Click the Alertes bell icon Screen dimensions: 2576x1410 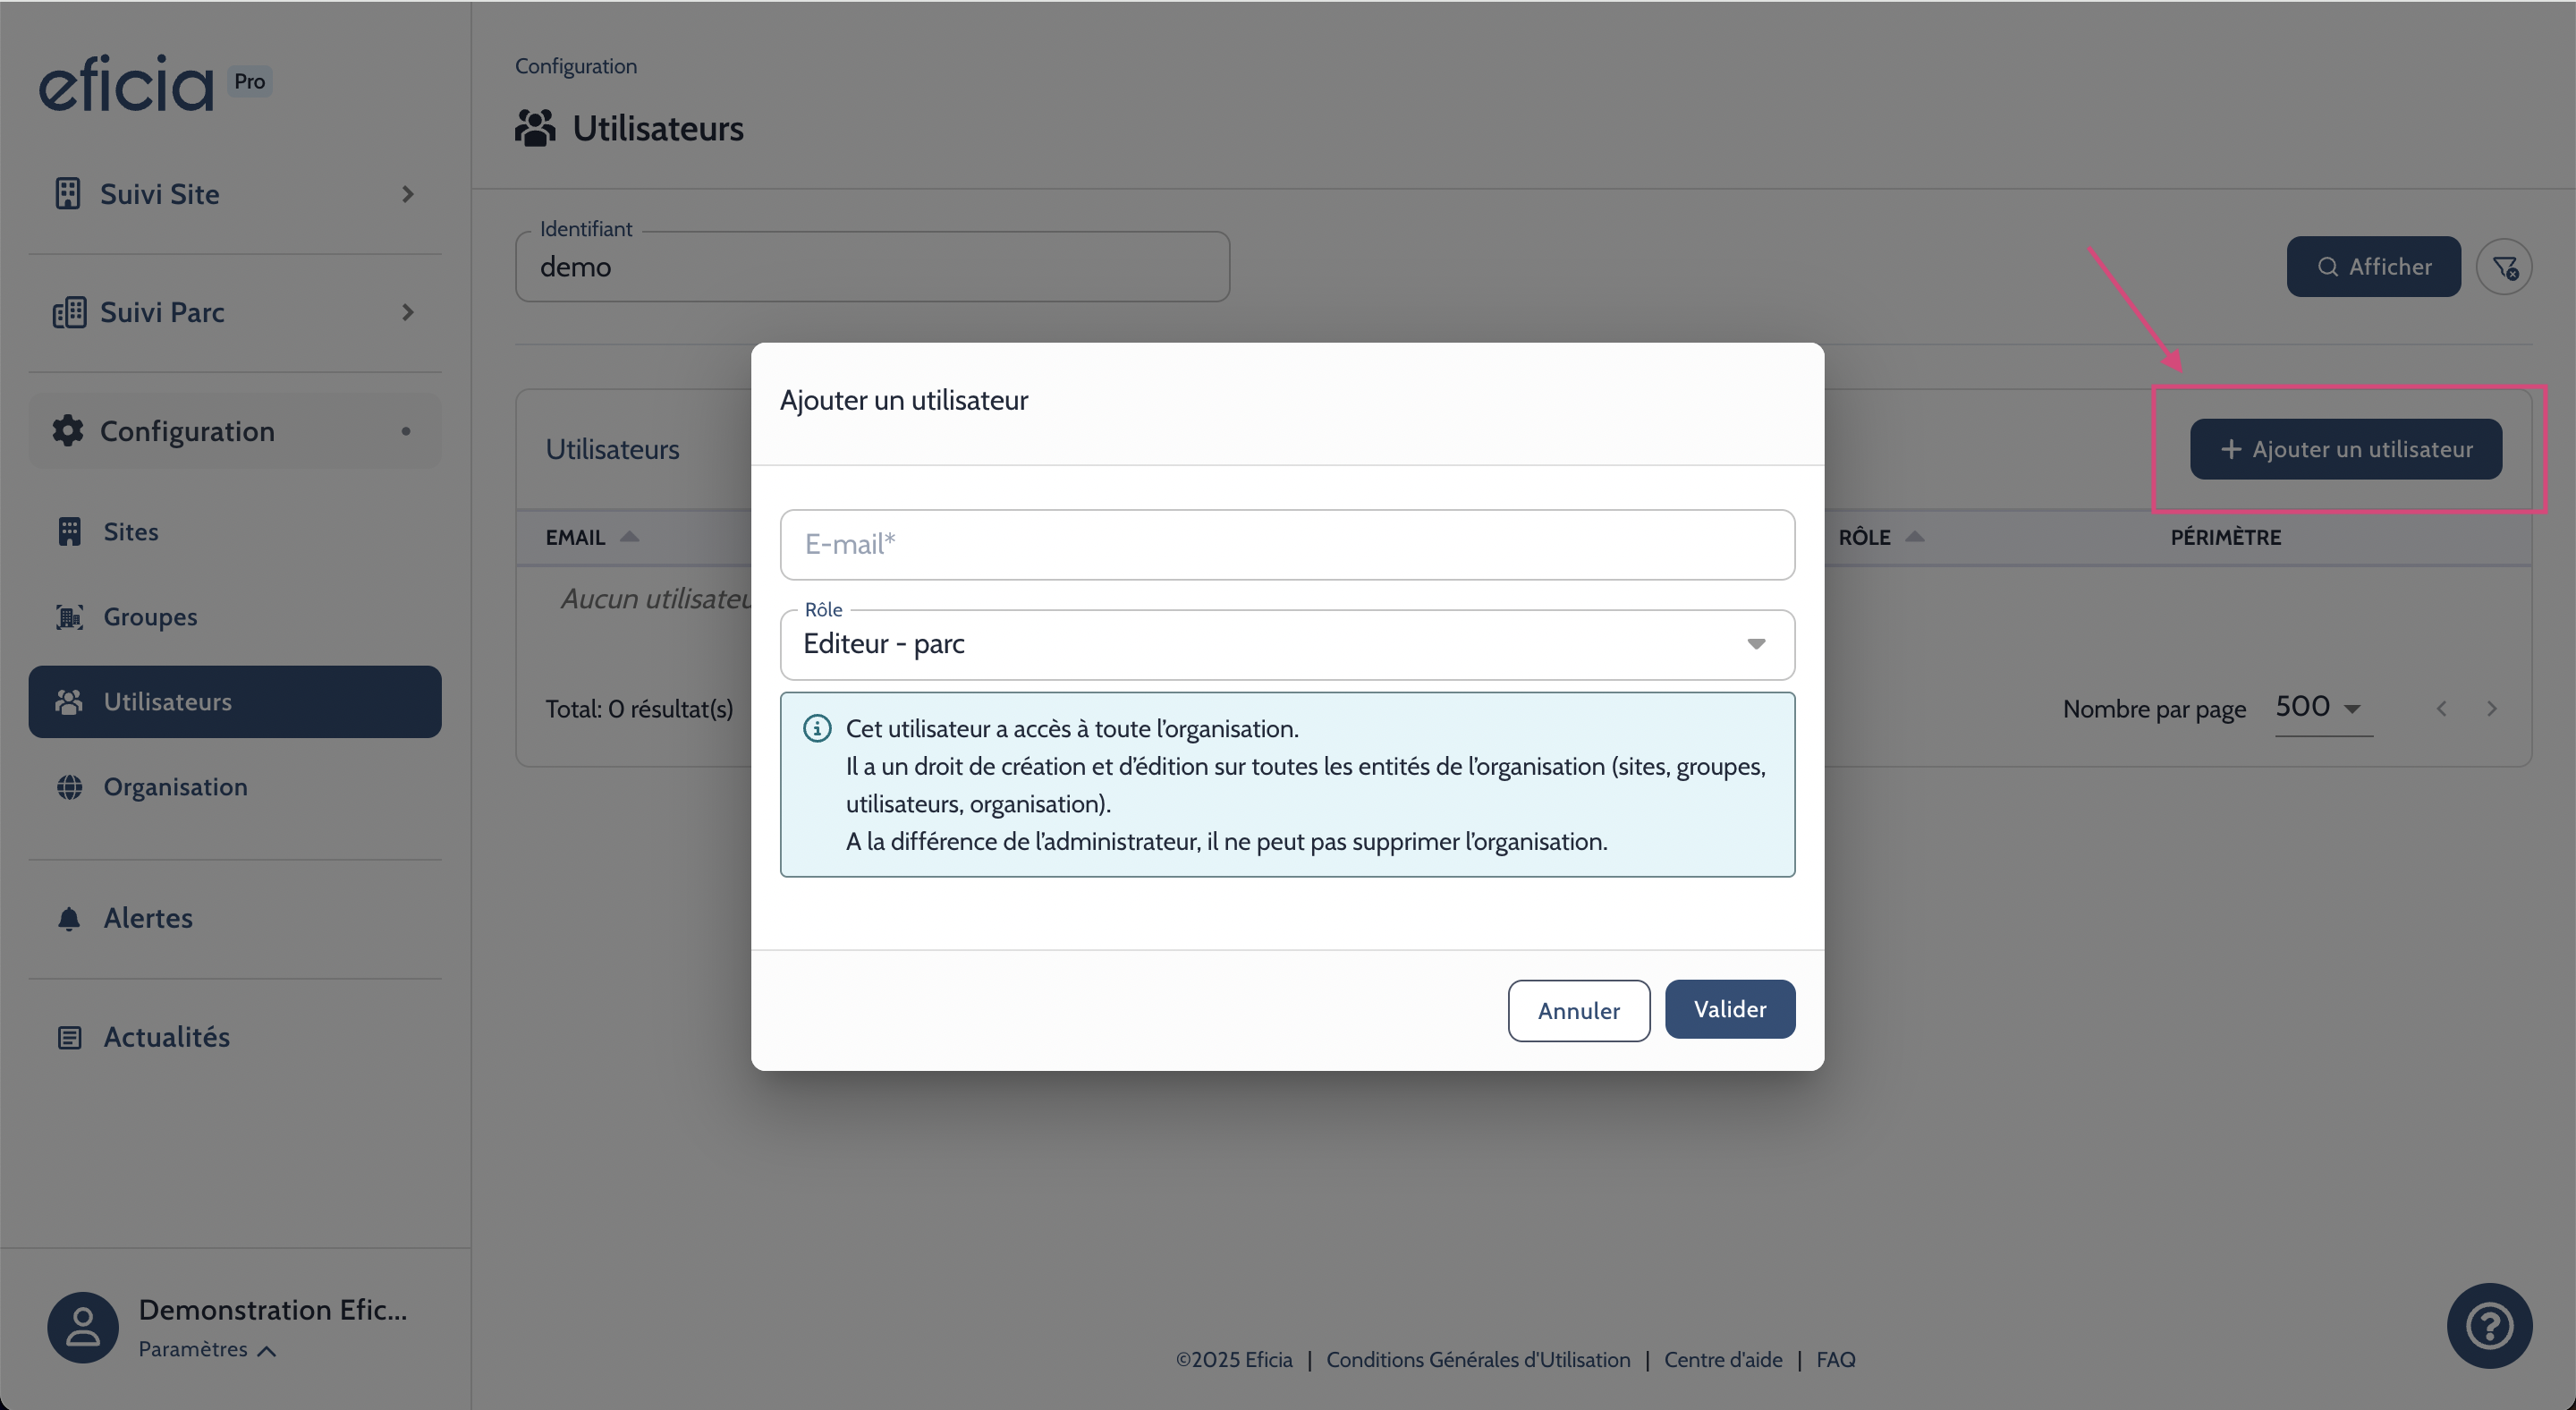pyautogui.click(x=69, y=918)
